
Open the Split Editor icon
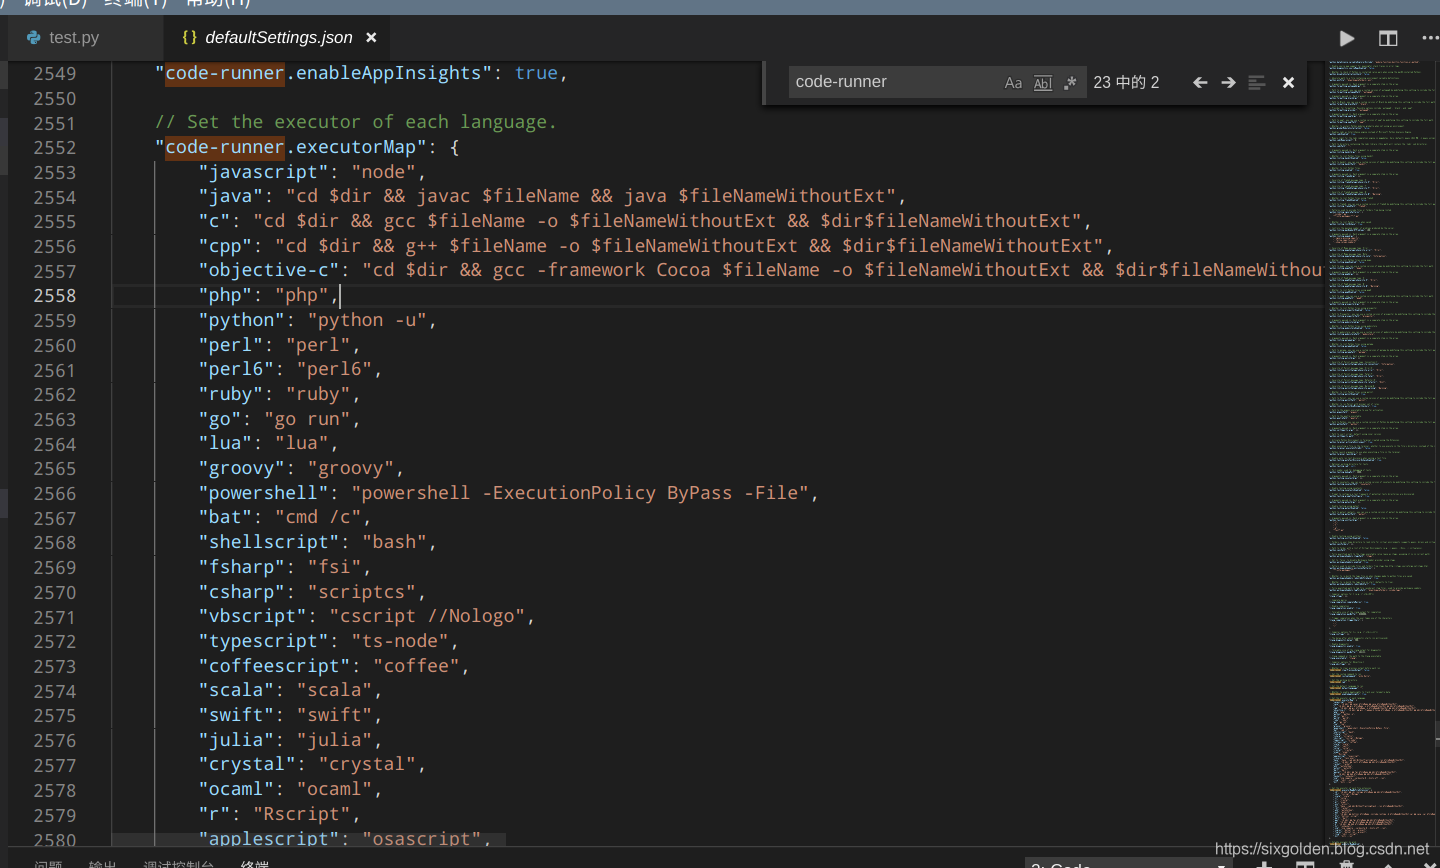click(1388, 38)
